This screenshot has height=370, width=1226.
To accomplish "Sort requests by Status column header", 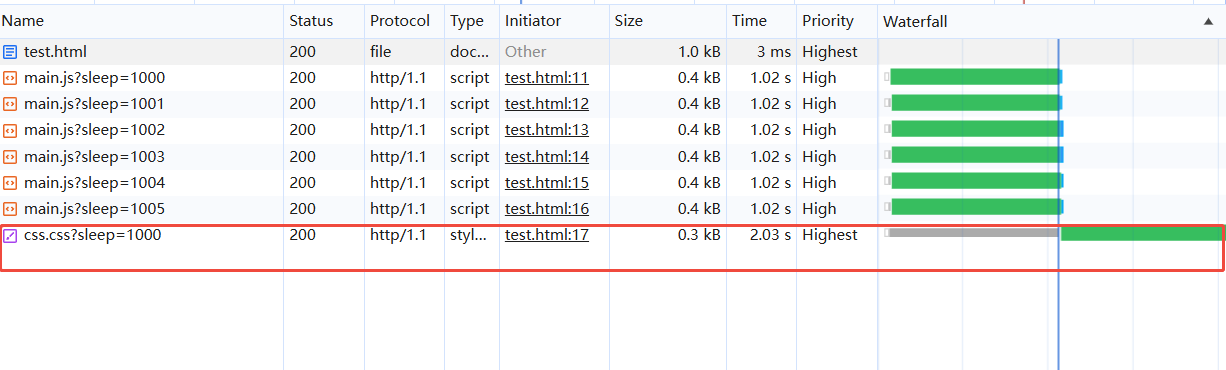I will point(311,21).
